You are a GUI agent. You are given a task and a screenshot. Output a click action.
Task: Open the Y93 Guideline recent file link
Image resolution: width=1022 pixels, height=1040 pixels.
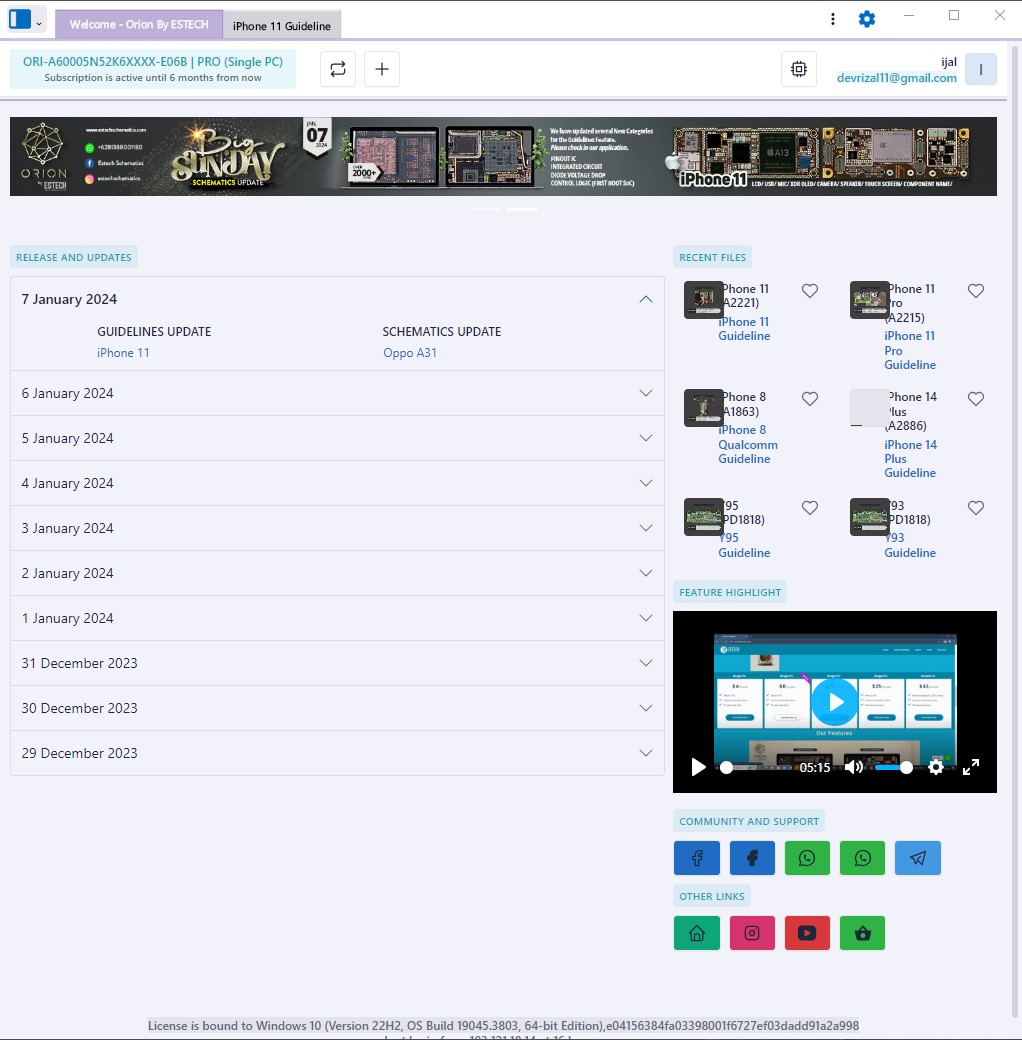pos(910,545)
